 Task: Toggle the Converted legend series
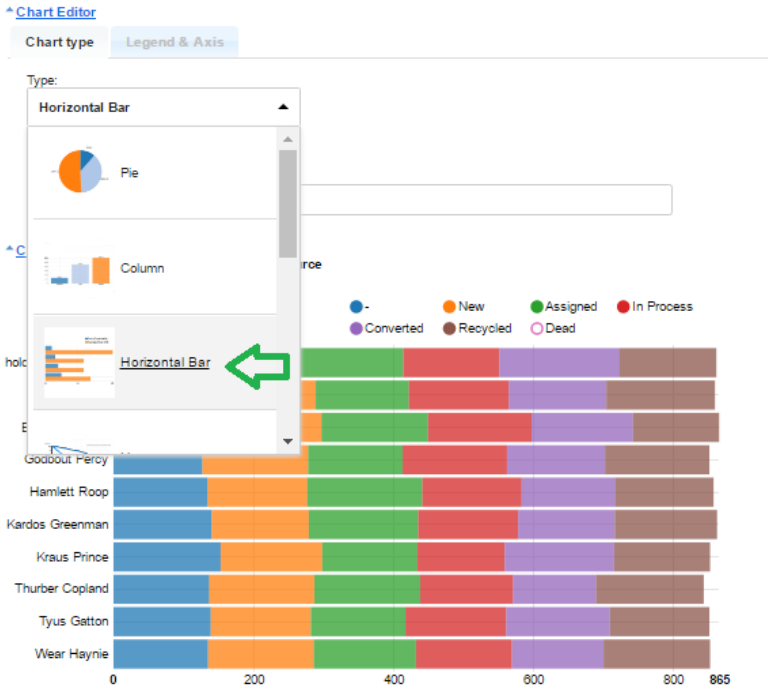point(386,328)
